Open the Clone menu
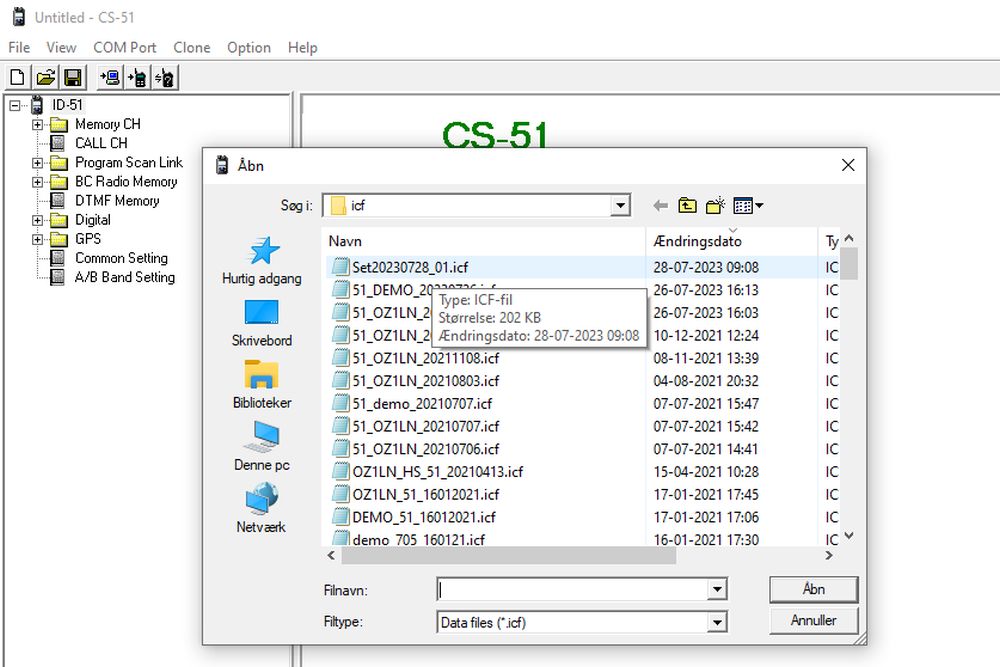1000x667 pixels. click(x=192, y=48)
